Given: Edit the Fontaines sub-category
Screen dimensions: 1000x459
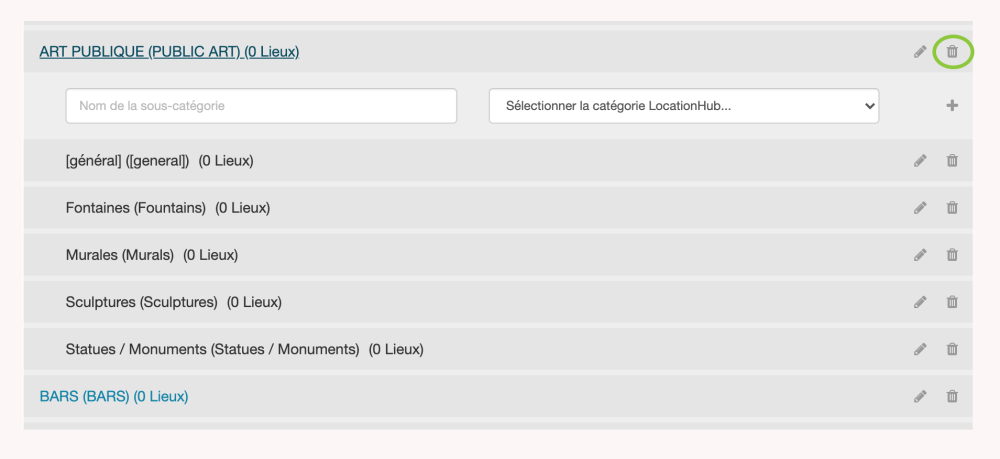Looking at the screenshot, I should click(920, 208).
